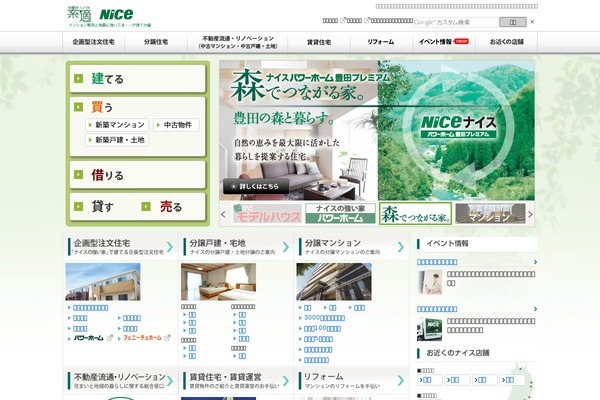Open first event arrow in sidebar
600x400 pixels.
pos(535,262)
